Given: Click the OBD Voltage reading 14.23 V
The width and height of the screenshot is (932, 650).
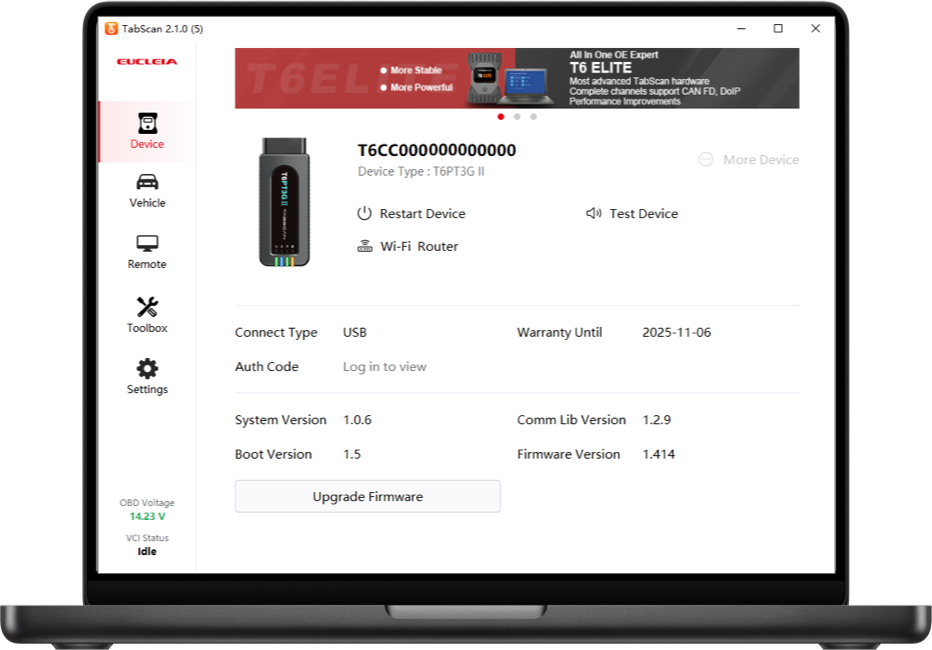Looking at the screenshot, I should tap(147, 516).
